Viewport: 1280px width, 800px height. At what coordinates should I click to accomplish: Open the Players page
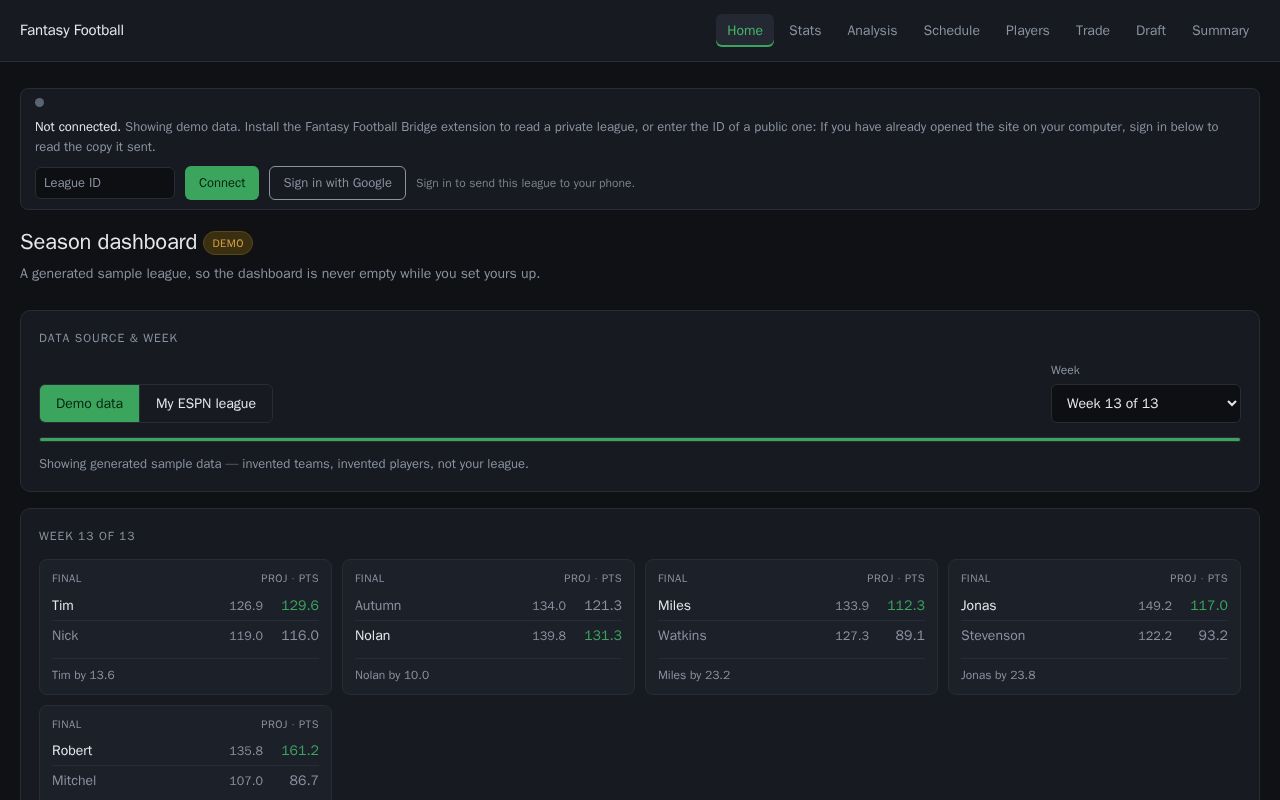[x=1027, y=30]
